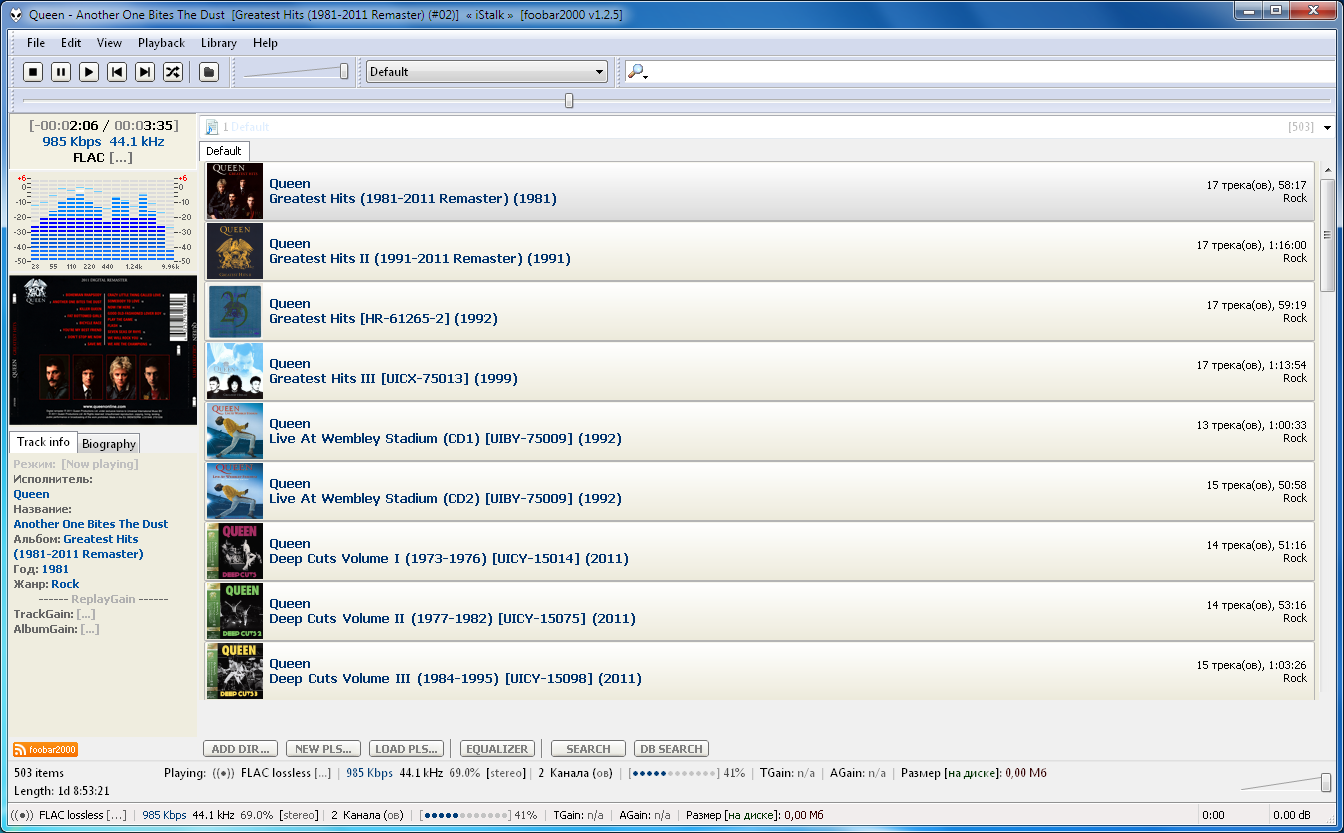The image size is (1344, 833).
Task: Click the Play toolbar button
Action: (x=89, y=72)
